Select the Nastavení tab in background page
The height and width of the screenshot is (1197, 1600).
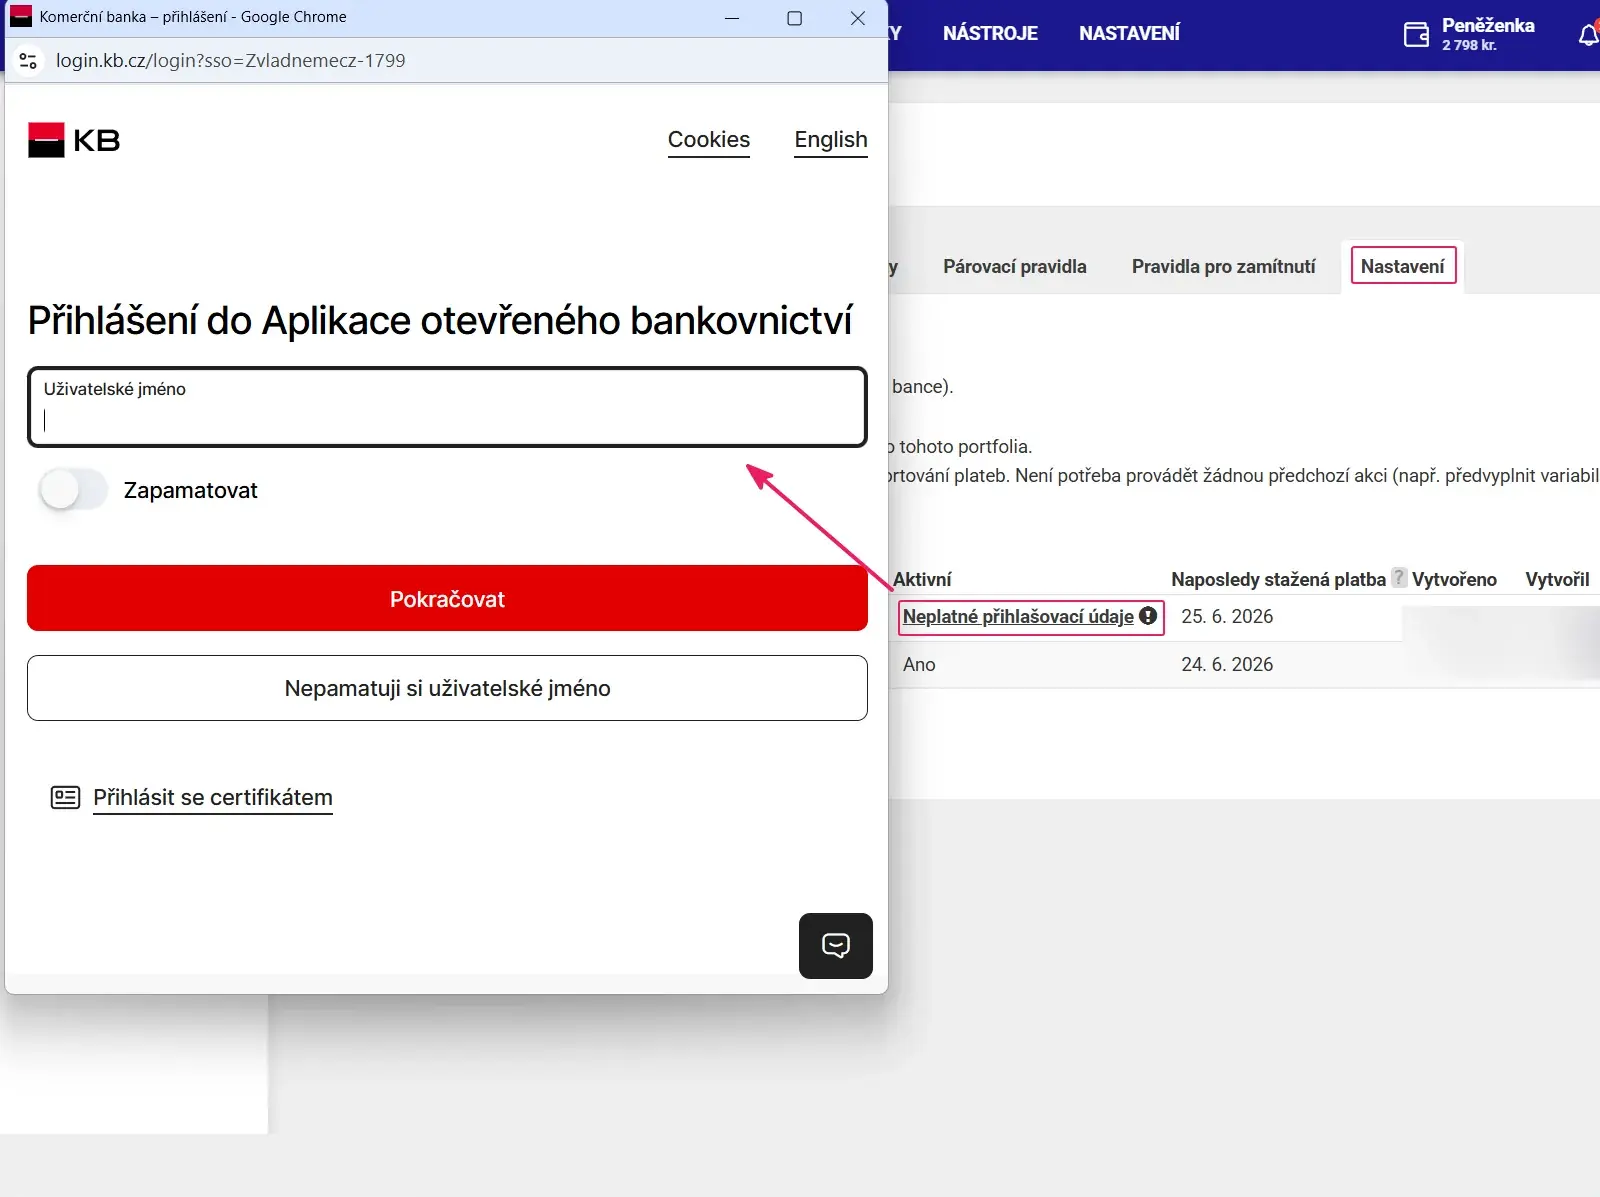tap(1403, 266)
